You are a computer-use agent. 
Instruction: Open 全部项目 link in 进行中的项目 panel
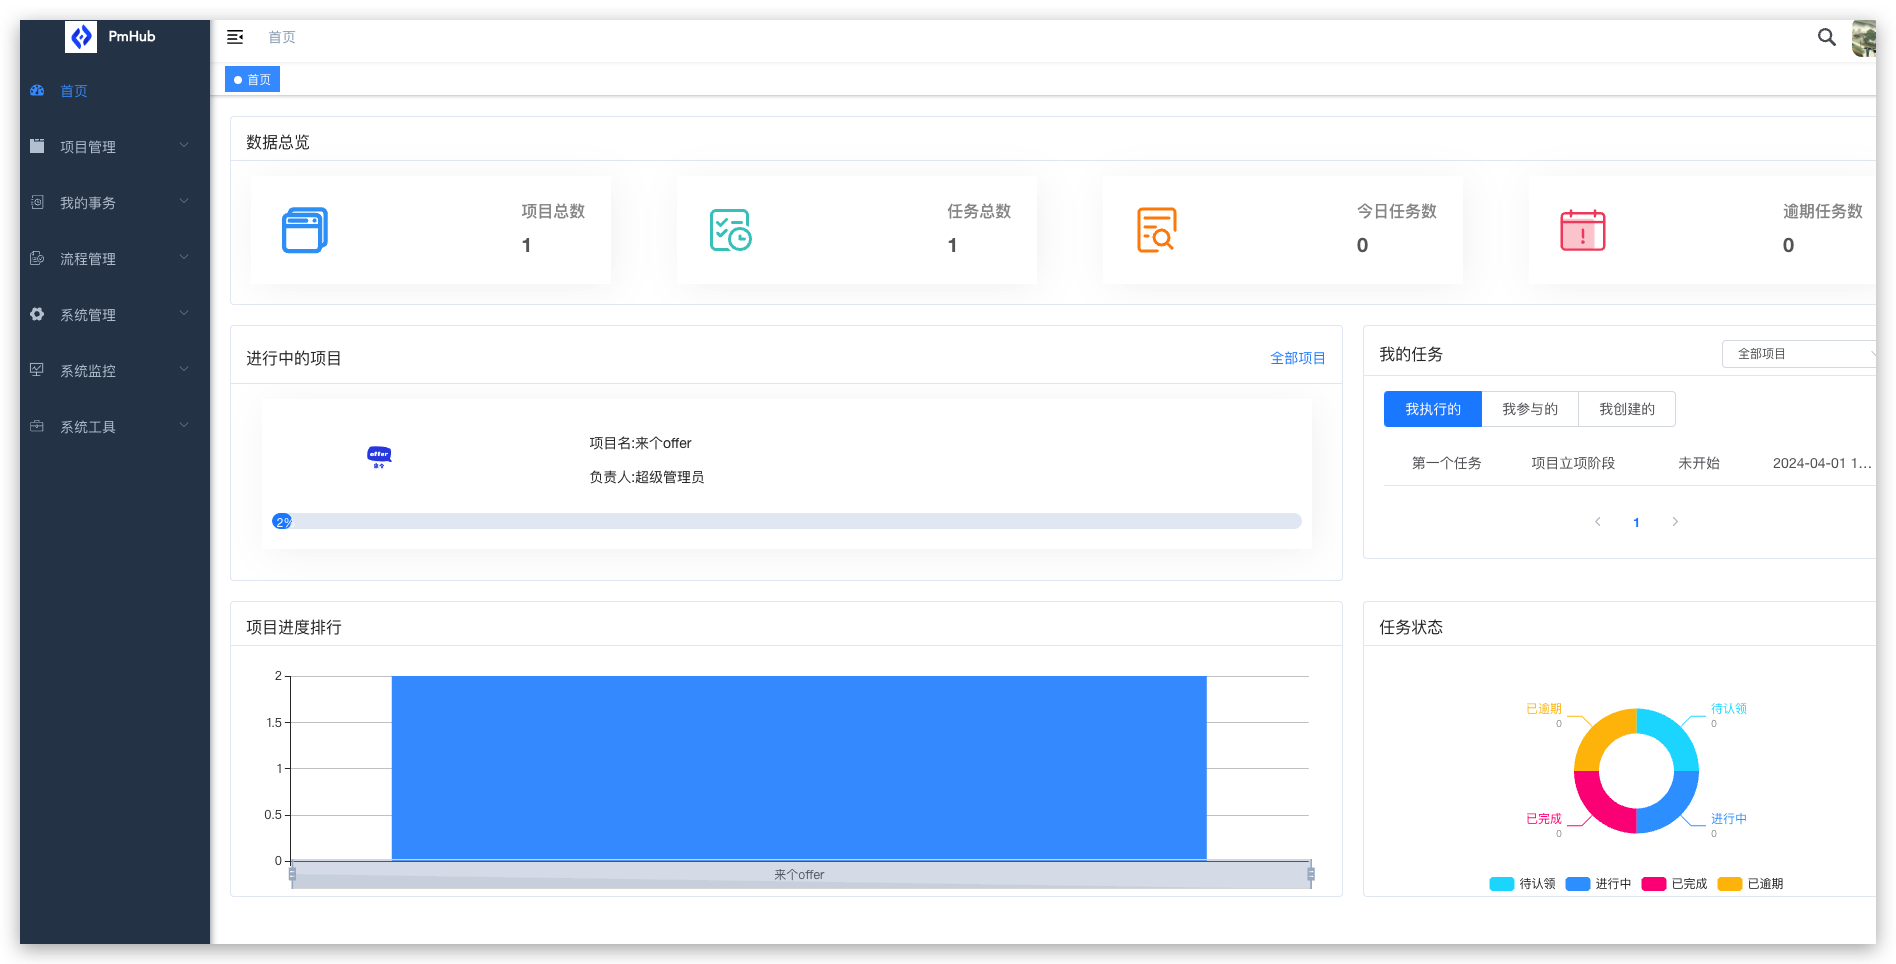pos(1298,357)
